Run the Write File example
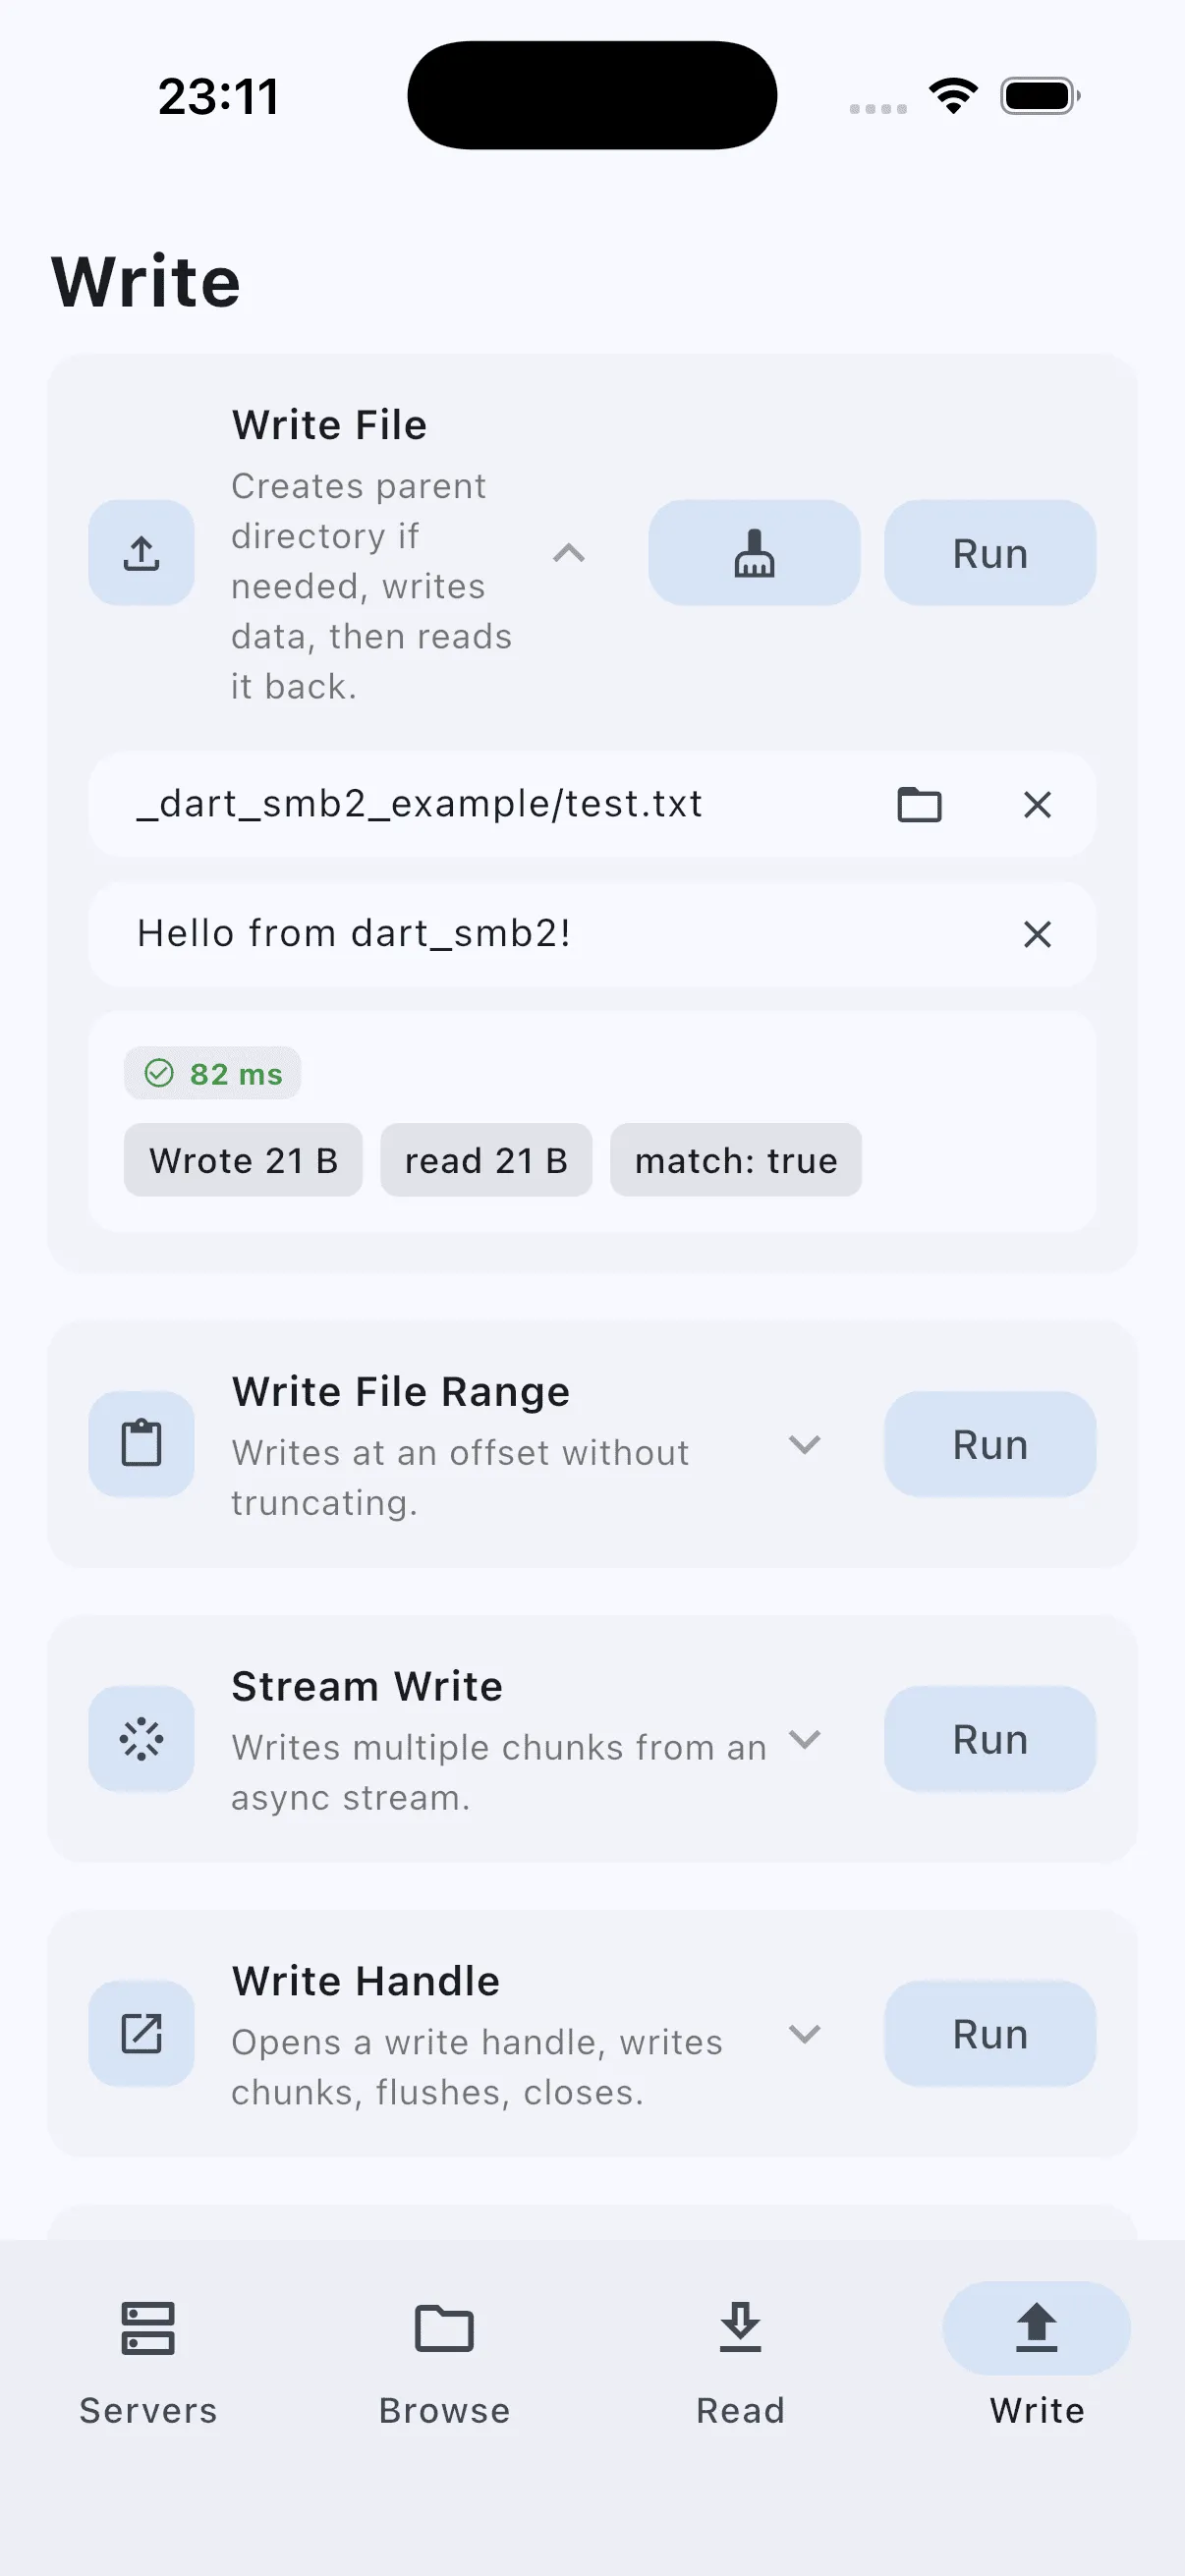Screen dimensions: 1185x2576 (x=990, y=553)
